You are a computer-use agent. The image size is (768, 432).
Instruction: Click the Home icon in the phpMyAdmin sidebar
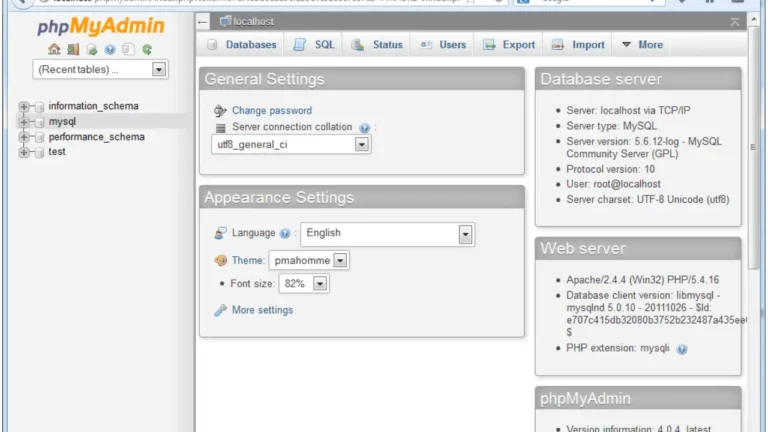pos(54,49)
